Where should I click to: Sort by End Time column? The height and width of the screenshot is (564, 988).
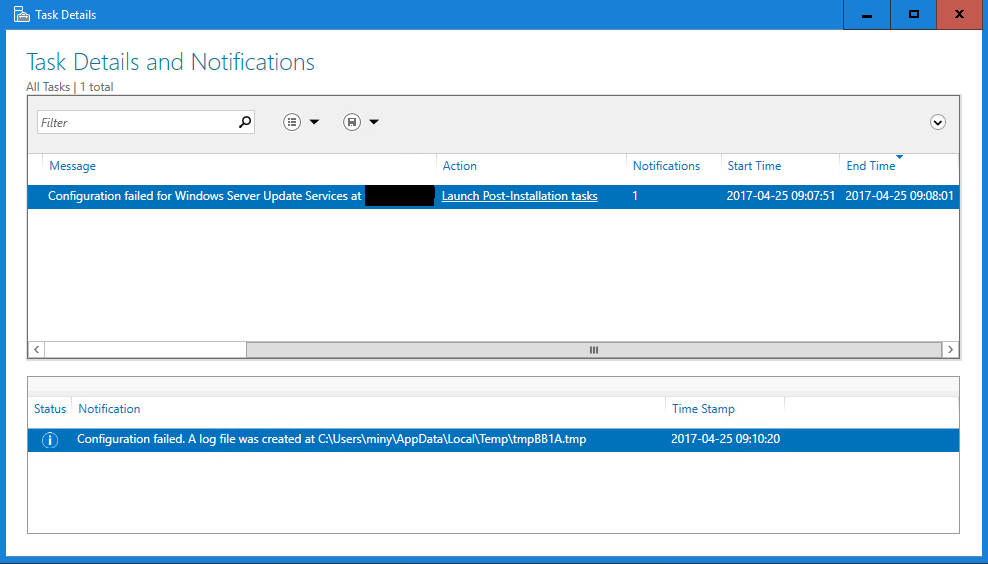(x=871, y=166)
